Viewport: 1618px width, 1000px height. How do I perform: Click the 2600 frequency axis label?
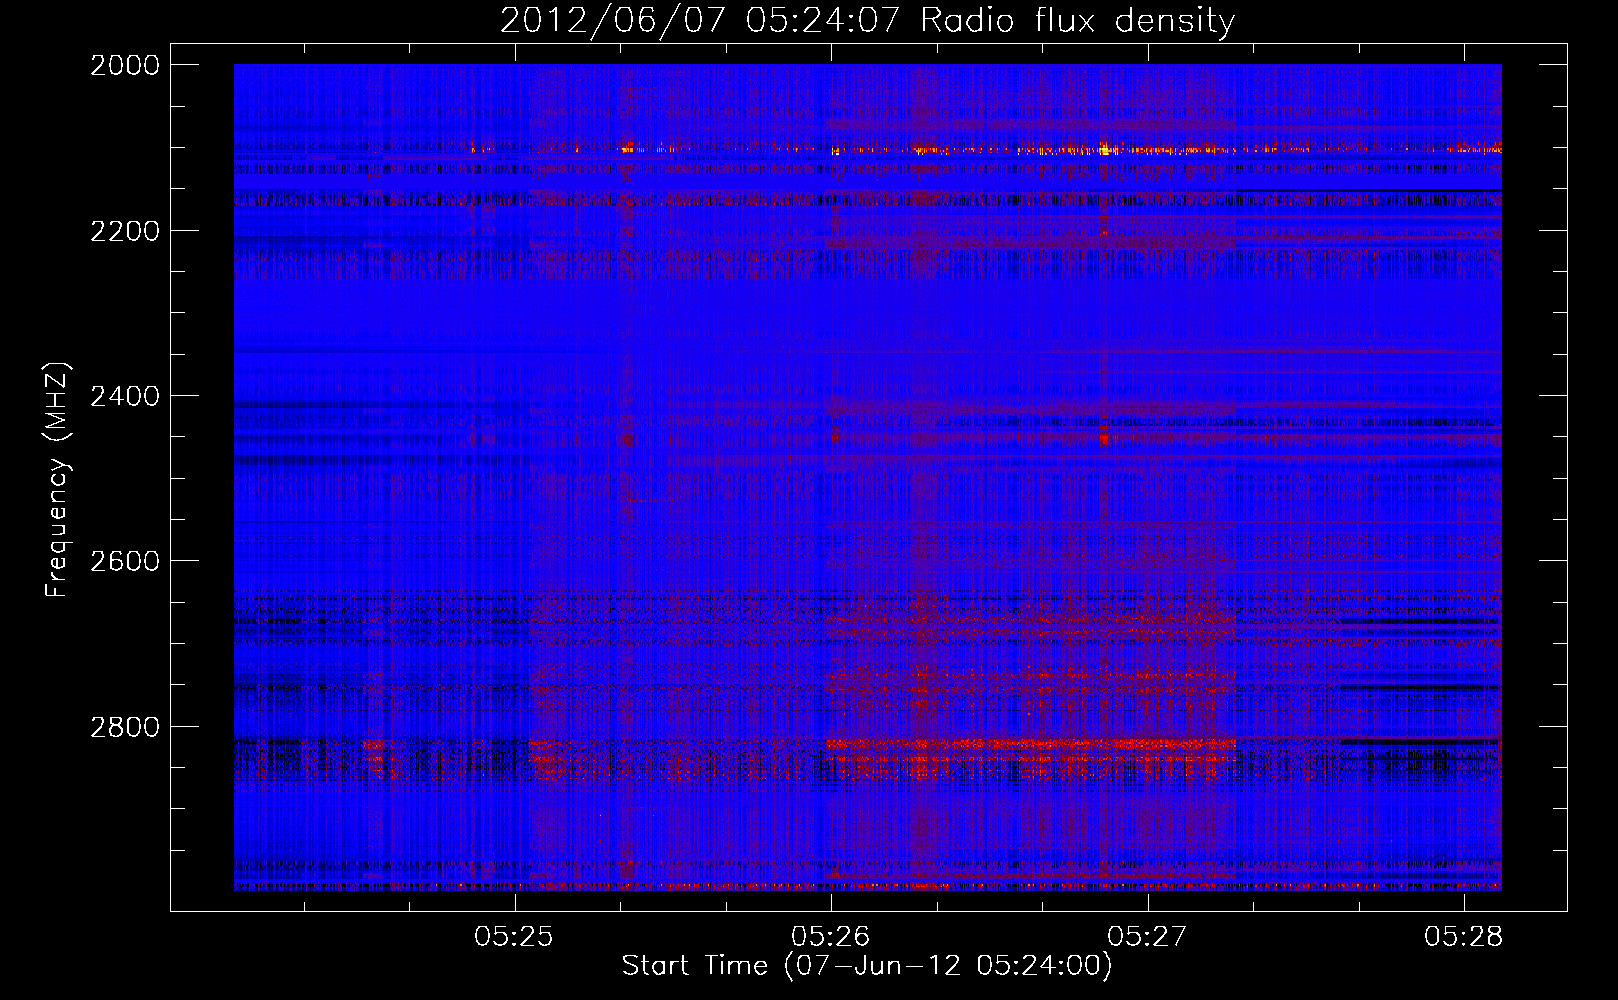(125, 561)
